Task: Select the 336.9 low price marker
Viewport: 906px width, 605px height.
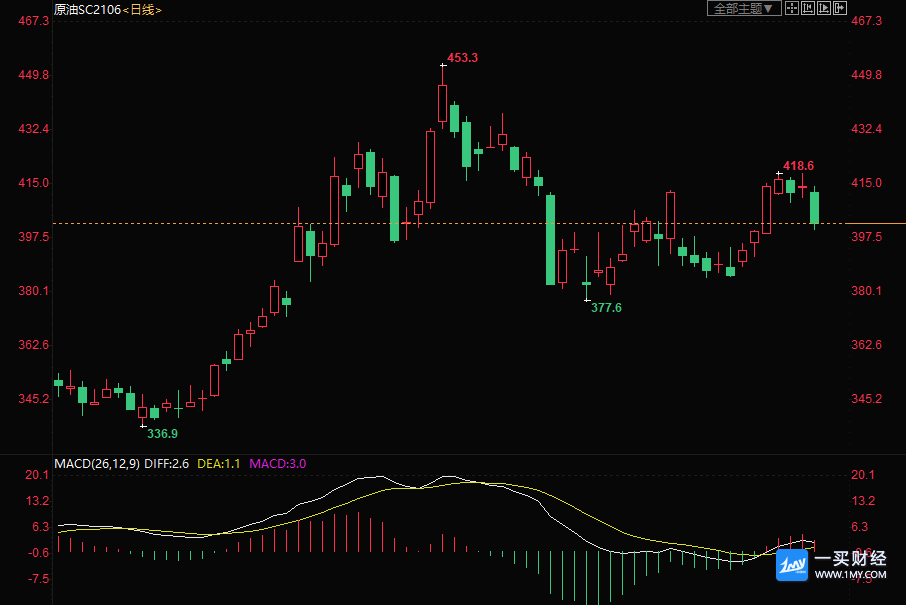Action: coord(162,433)
